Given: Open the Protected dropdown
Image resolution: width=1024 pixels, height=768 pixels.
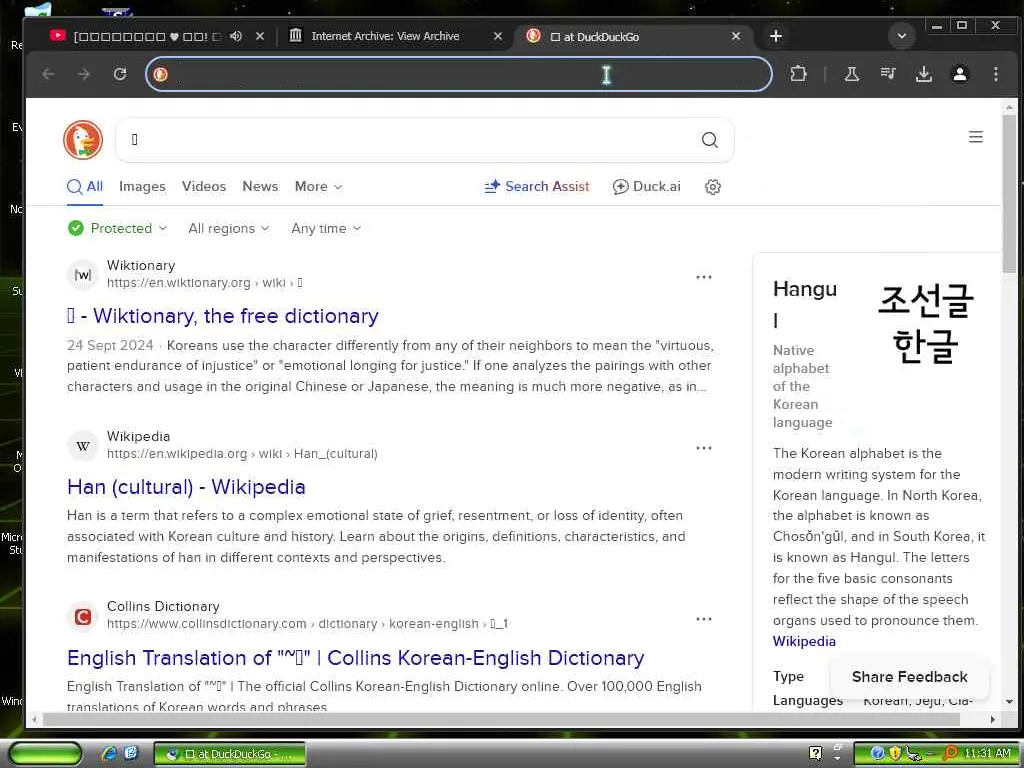Looking at the screenshot, I should coord(118,228).
